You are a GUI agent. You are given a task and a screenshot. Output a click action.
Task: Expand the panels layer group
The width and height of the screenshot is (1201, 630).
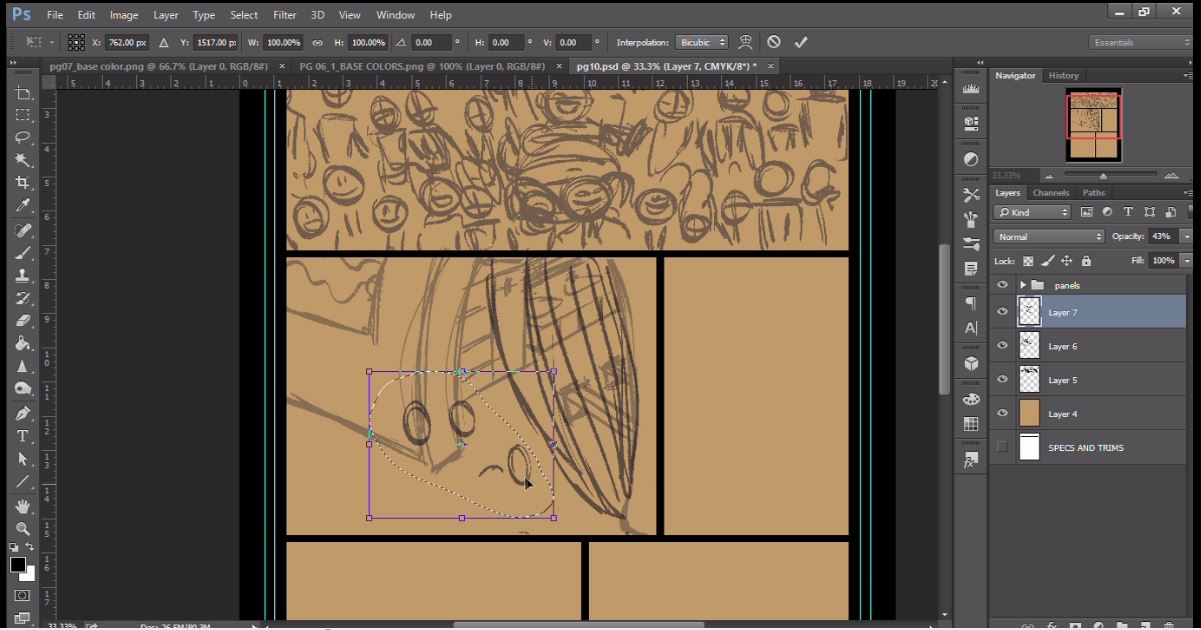pos(1022,285)
